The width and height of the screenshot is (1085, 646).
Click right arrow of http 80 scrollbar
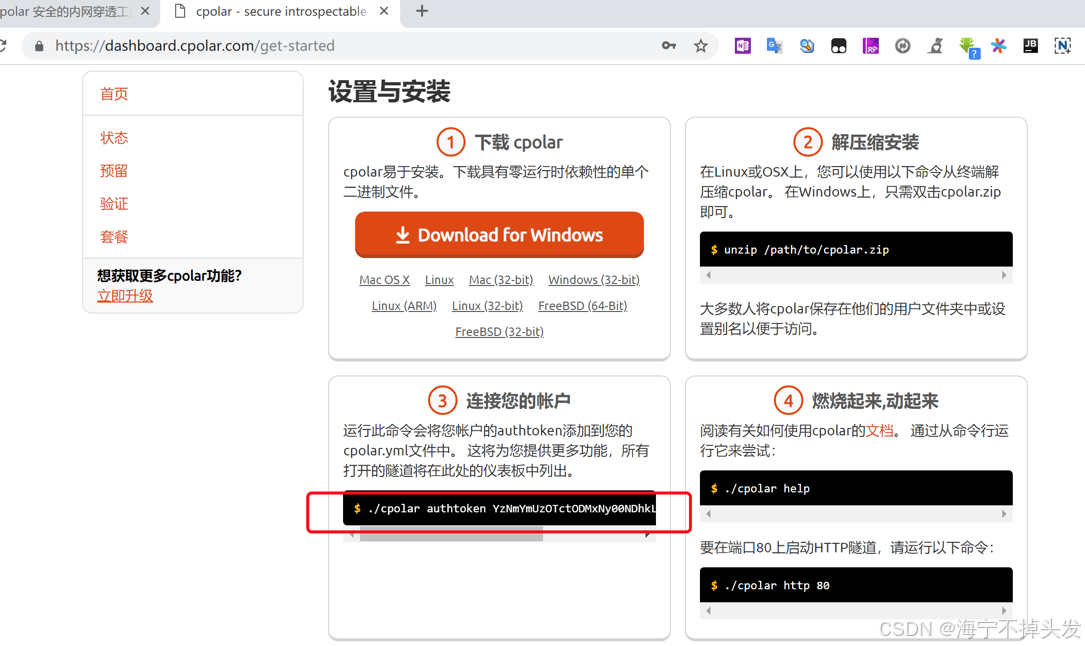tap(1004, 611)
